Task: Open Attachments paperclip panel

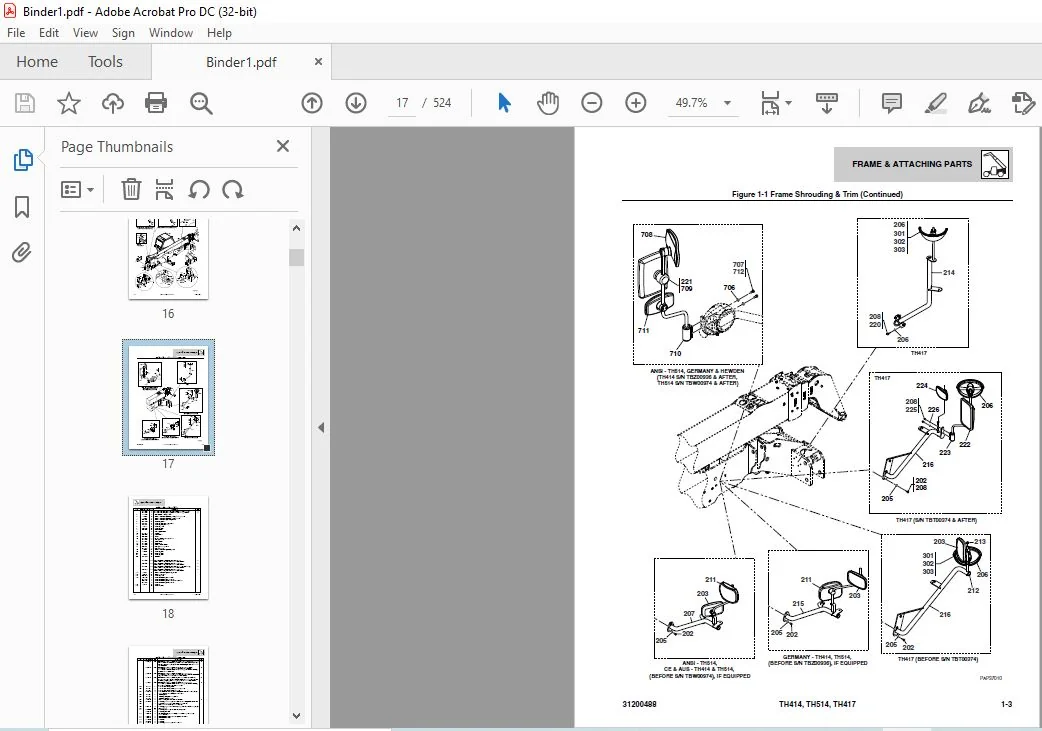Action: coord(22,253)
